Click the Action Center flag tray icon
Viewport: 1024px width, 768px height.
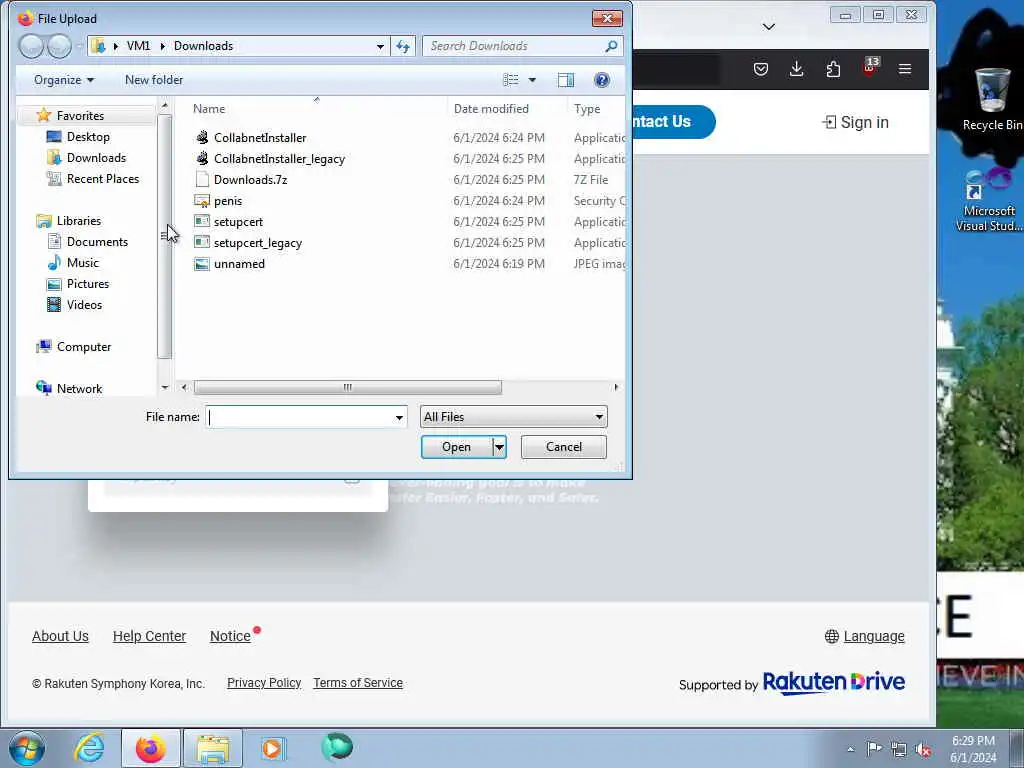click(874, 748)
